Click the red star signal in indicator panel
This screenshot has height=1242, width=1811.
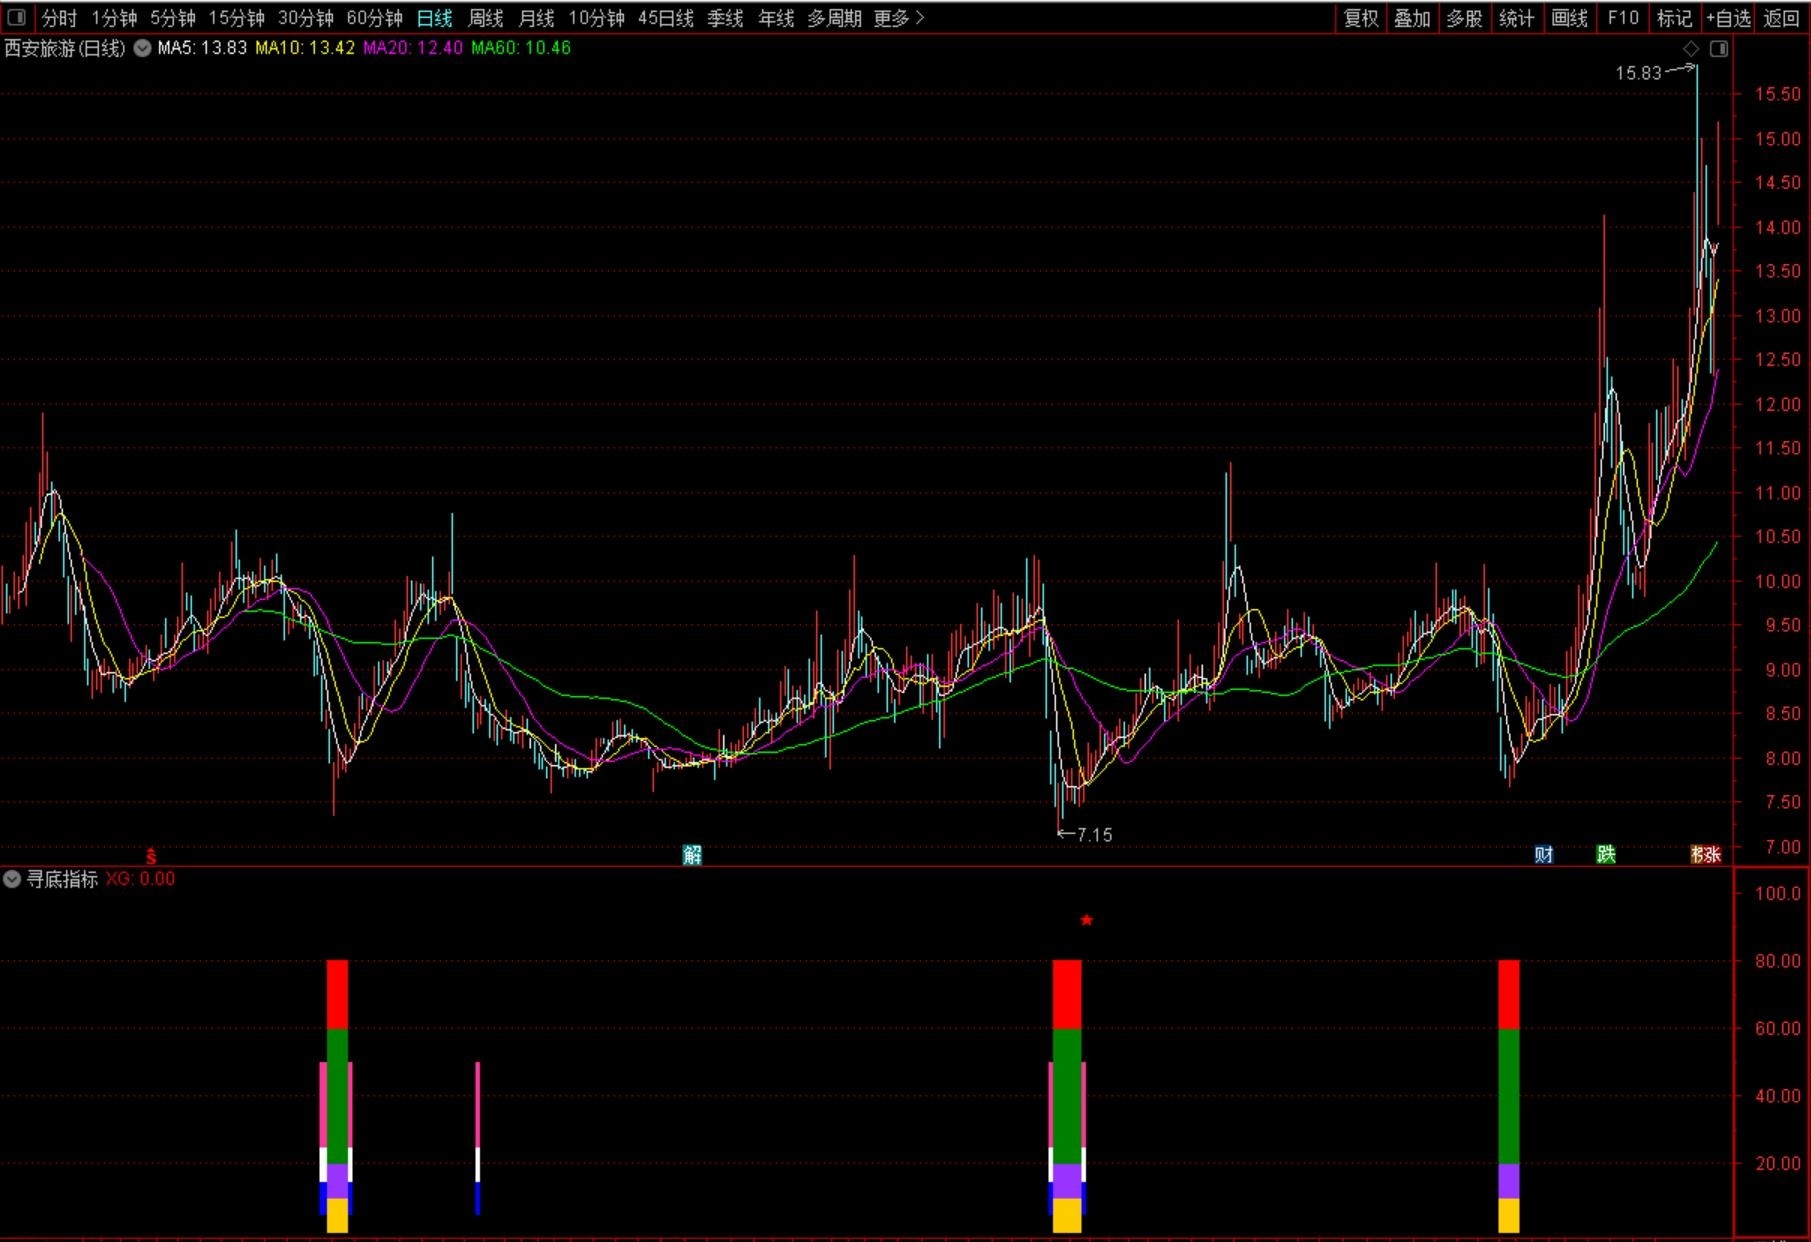(1087, 920)
